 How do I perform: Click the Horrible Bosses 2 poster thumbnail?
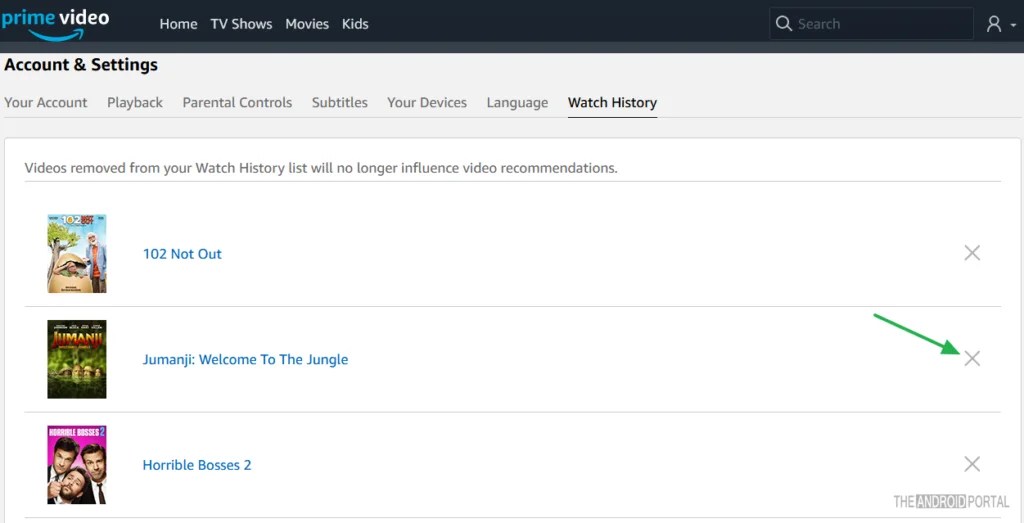pos(77,465)
